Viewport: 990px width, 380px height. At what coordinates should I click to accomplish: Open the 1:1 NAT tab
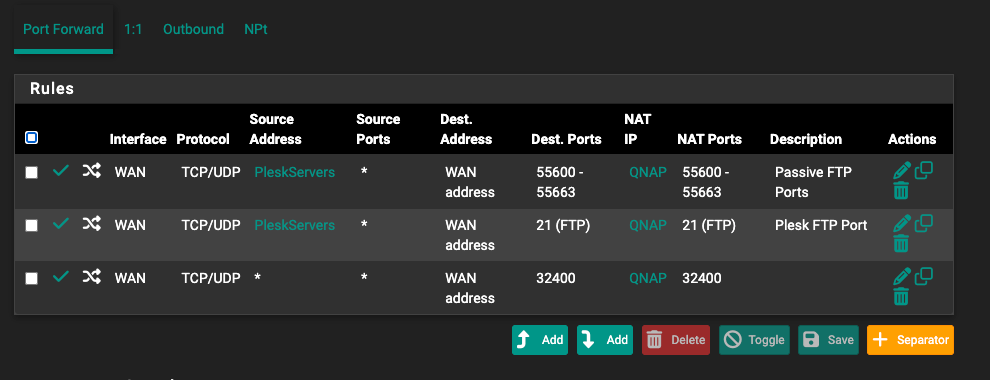(x=133, y=29)
